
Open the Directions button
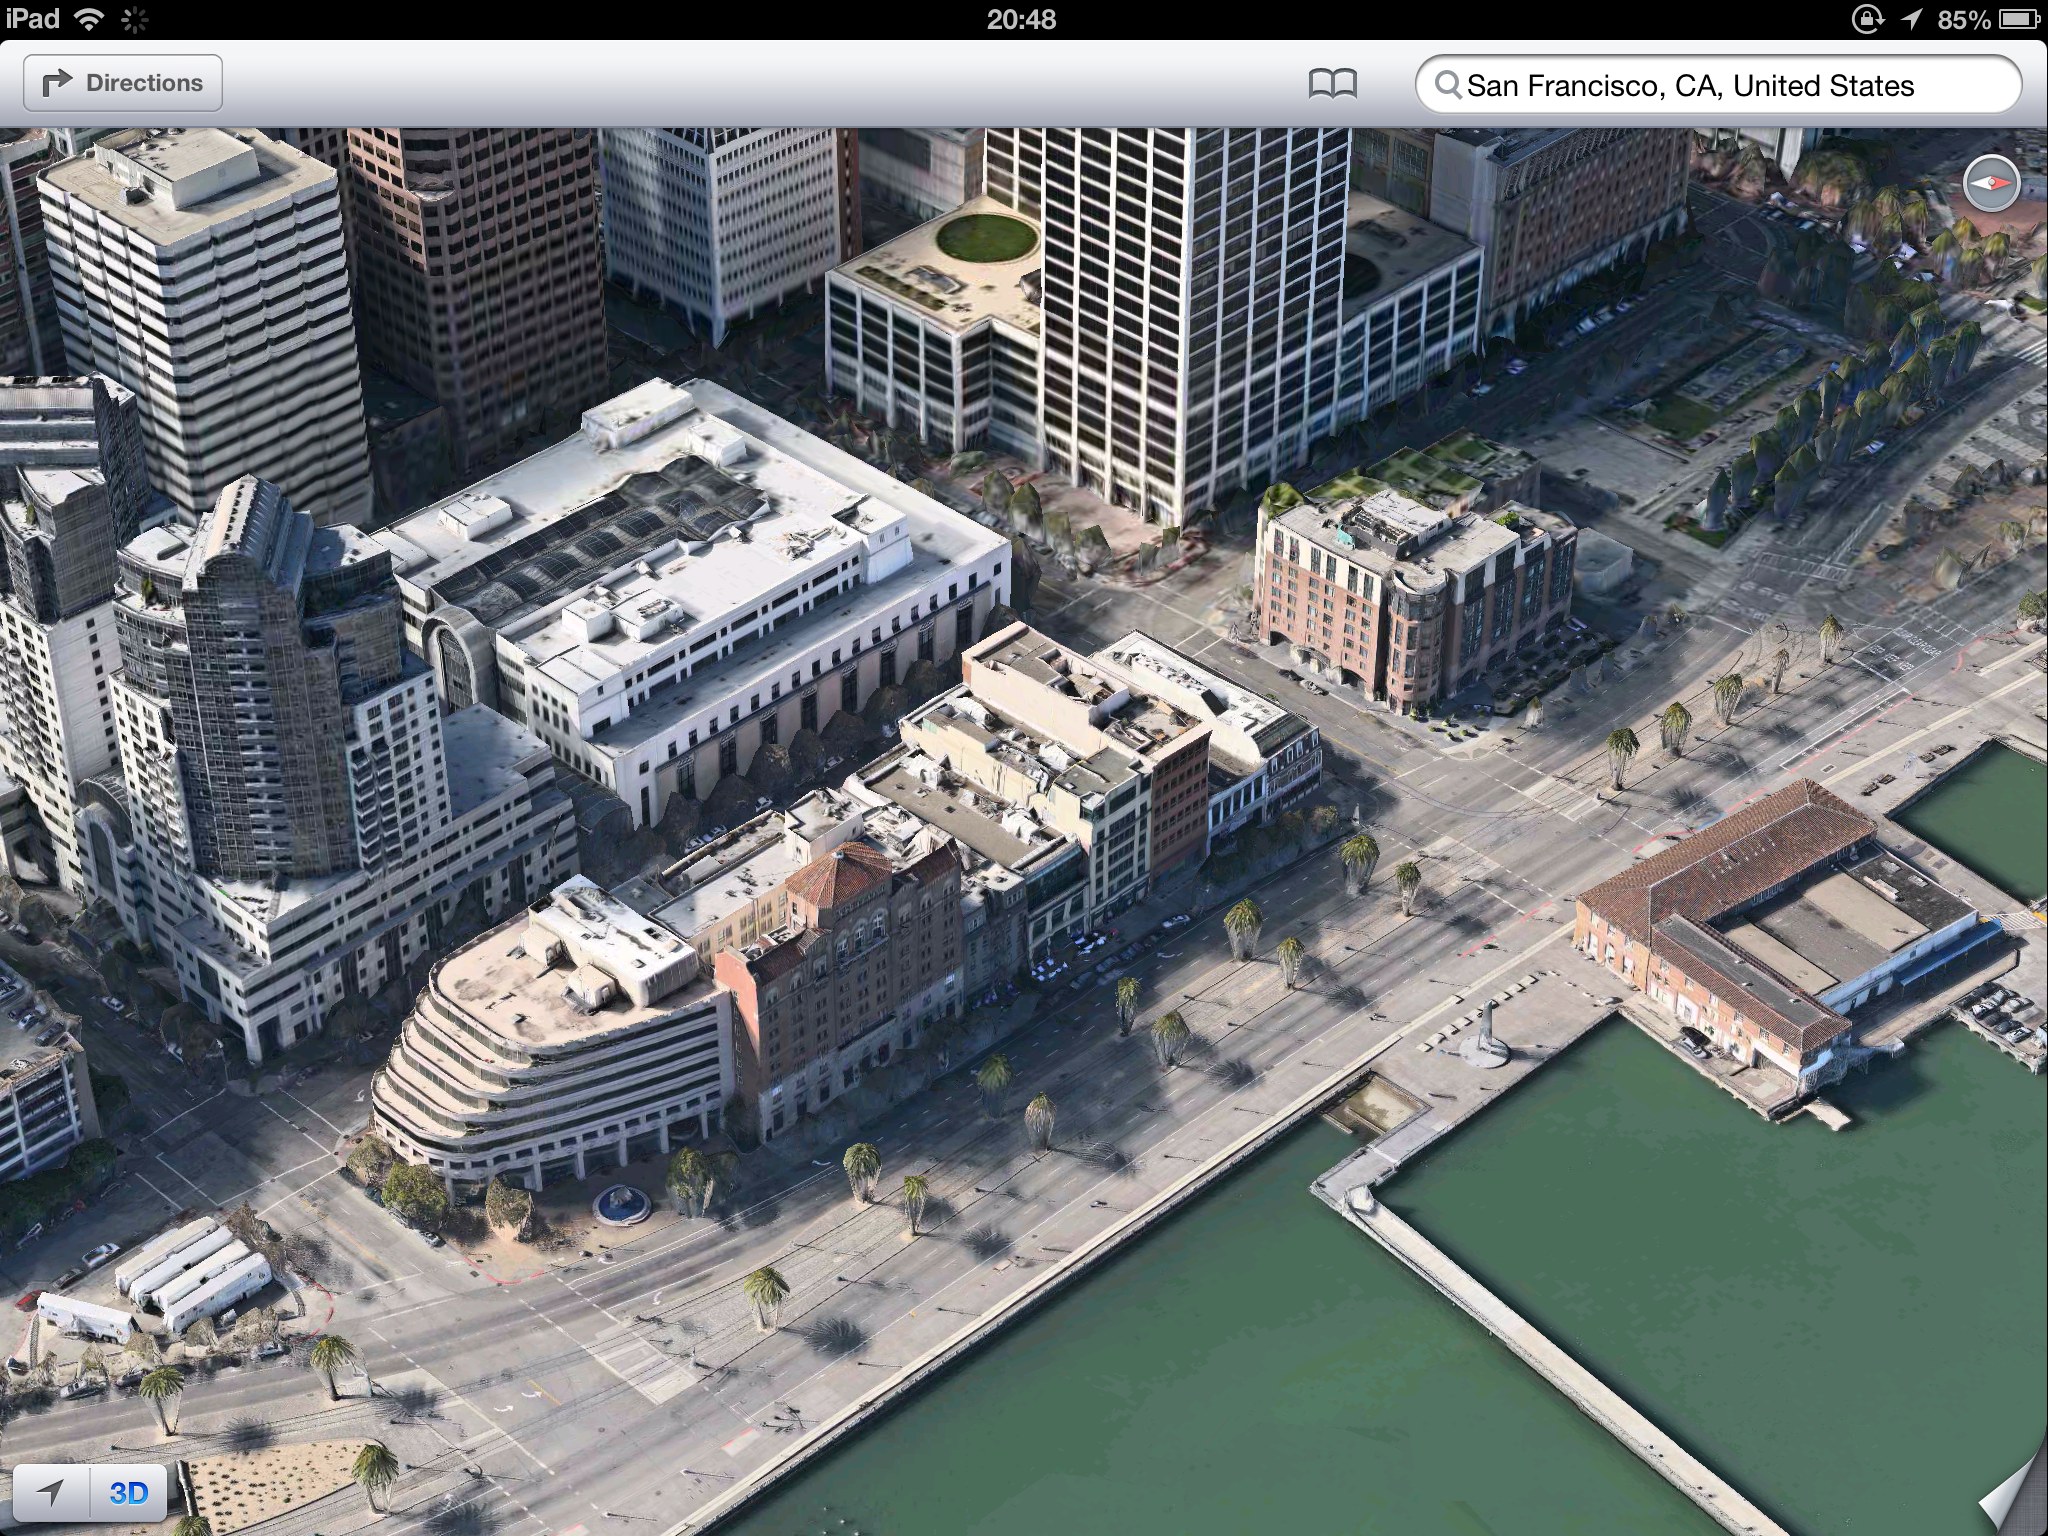[122, 83]
